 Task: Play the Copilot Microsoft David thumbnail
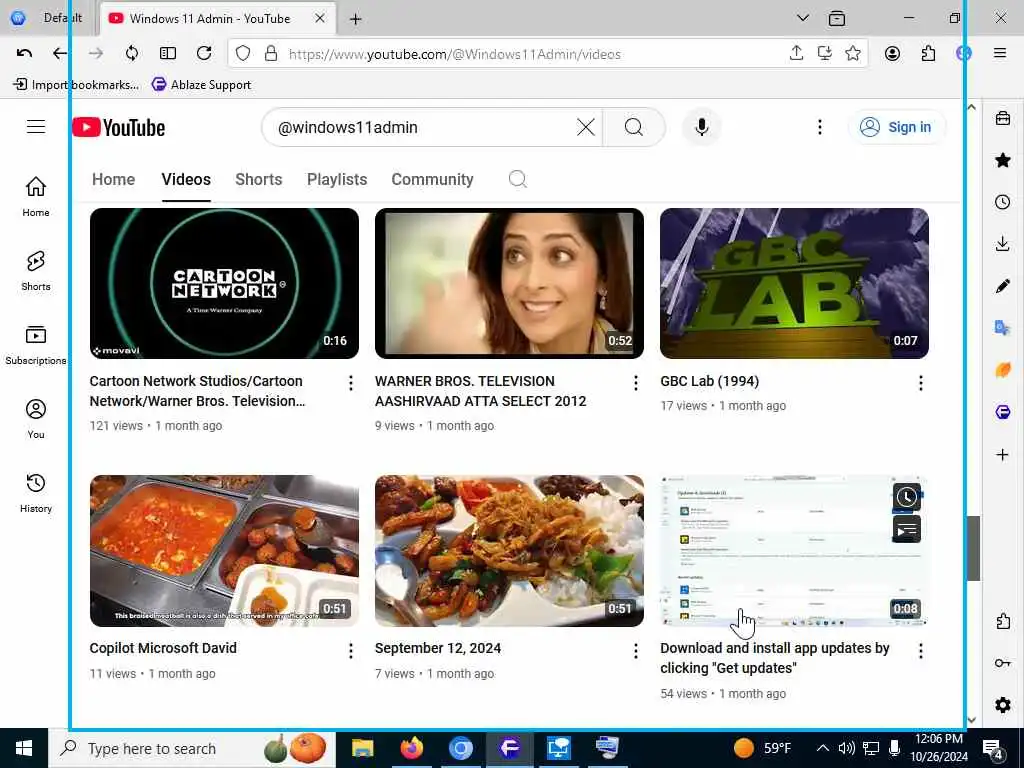tap(224, 551)
